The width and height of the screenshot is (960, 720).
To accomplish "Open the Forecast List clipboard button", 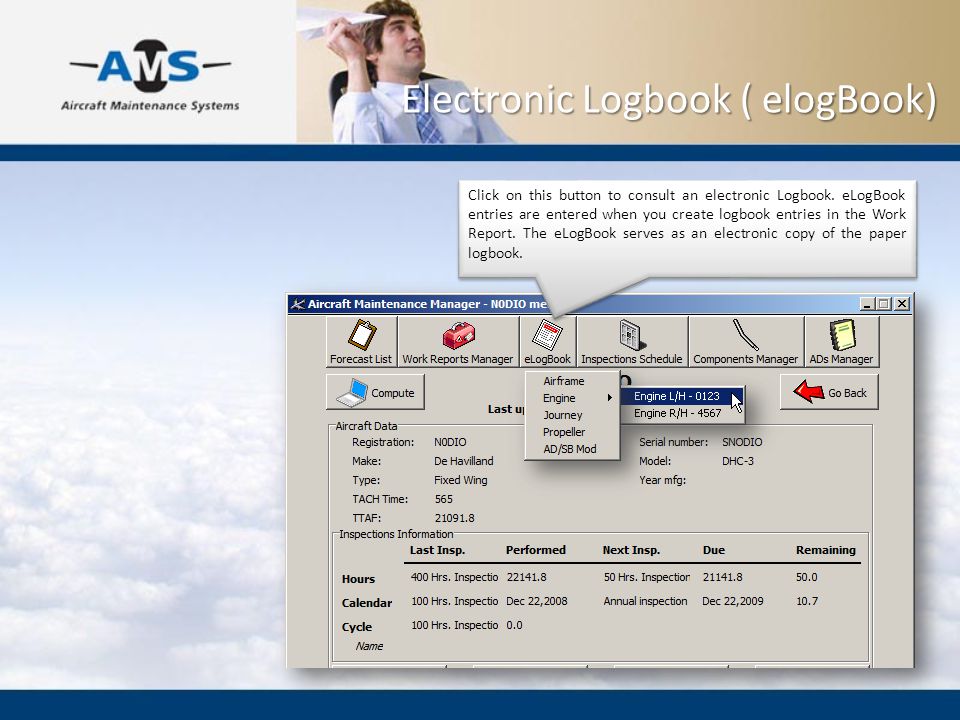I will tap(361, 342).
